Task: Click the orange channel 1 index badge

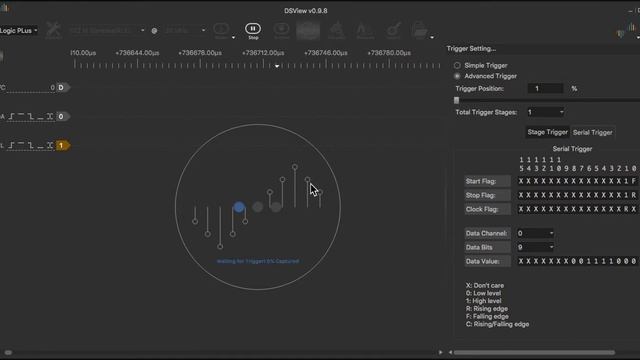Action: pos(62,146)
